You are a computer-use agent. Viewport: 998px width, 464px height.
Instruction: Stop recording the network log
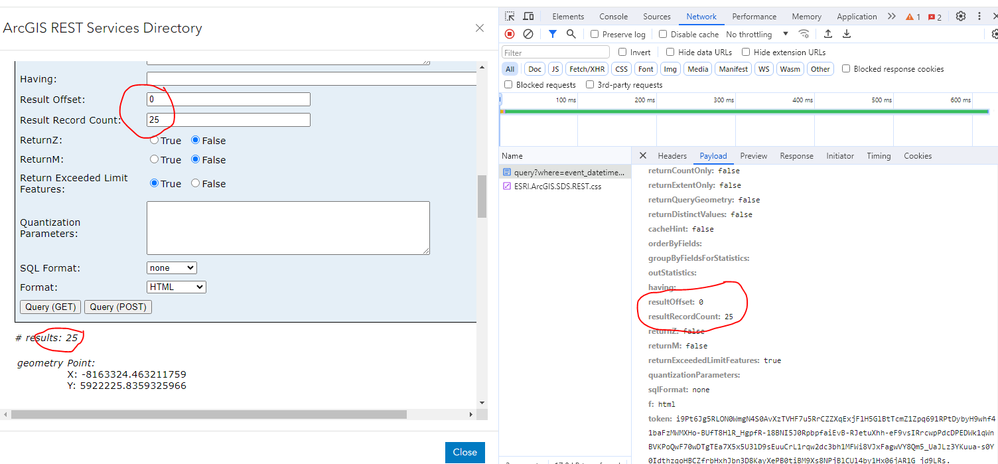point(509,34)
